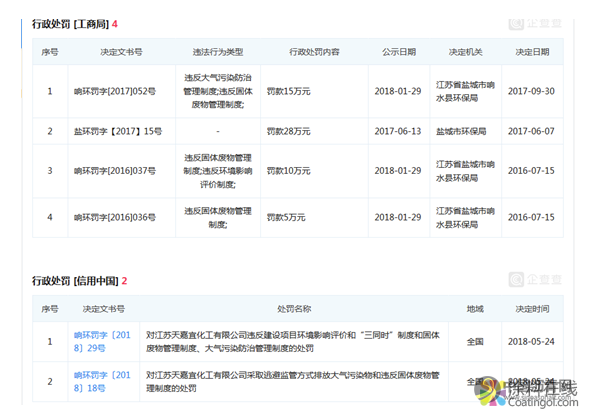Click the 2018-05-24 date in row 1
Image resolution: width=590 pixels, height=420 pixels.
click(531, 341)
